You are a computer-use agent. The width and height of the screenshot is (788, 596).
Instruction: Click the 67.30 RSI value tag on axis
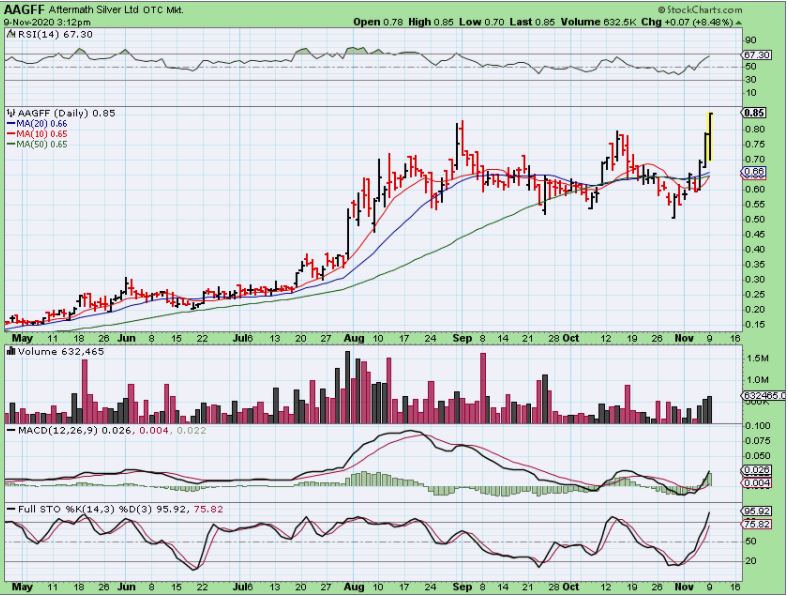point(757,55)
